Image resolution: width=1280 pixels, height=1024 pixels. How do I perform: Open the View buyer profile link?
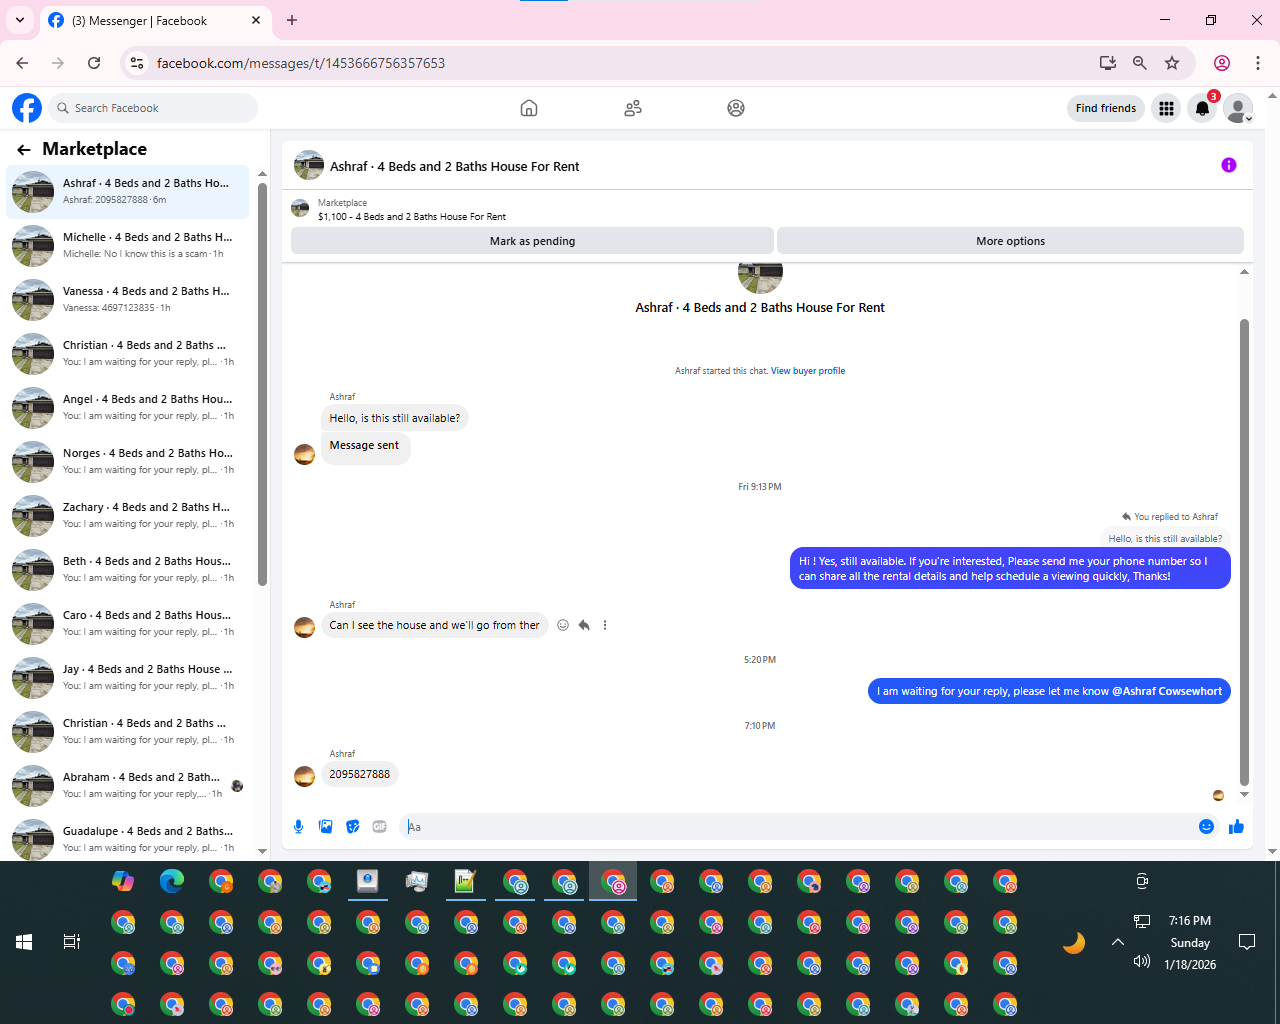808,371
